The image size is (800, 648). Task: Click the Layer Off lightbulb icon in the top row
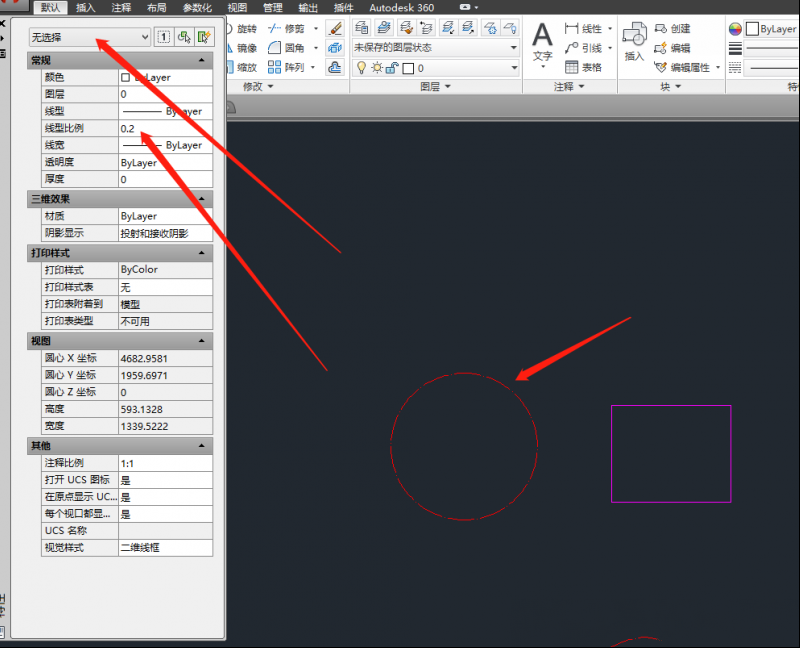click(x=510, y=27)
